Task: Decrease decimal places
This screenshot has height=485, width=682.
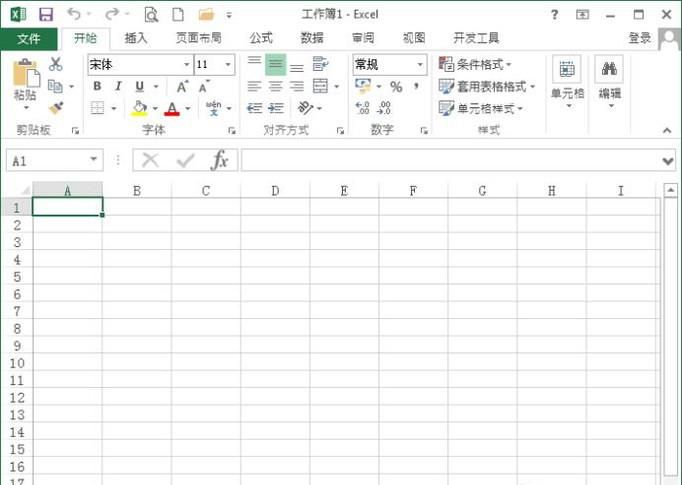Action: 384,108
